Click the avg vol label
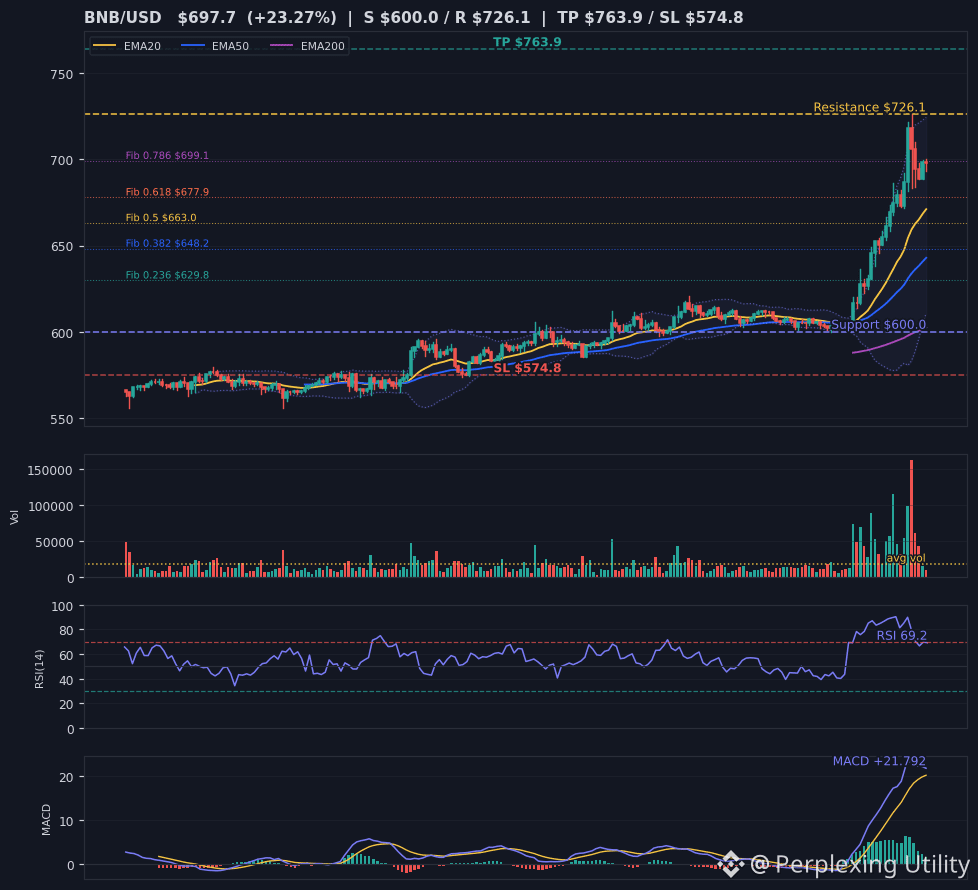 tap(906, 558)
